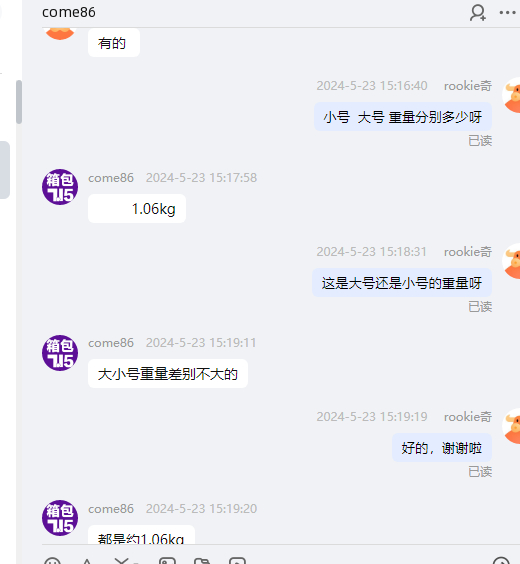Open the emoji picker in input toolbar
Image resolution: width=520 pixels, height=564 pixels.
click(52, 560)
